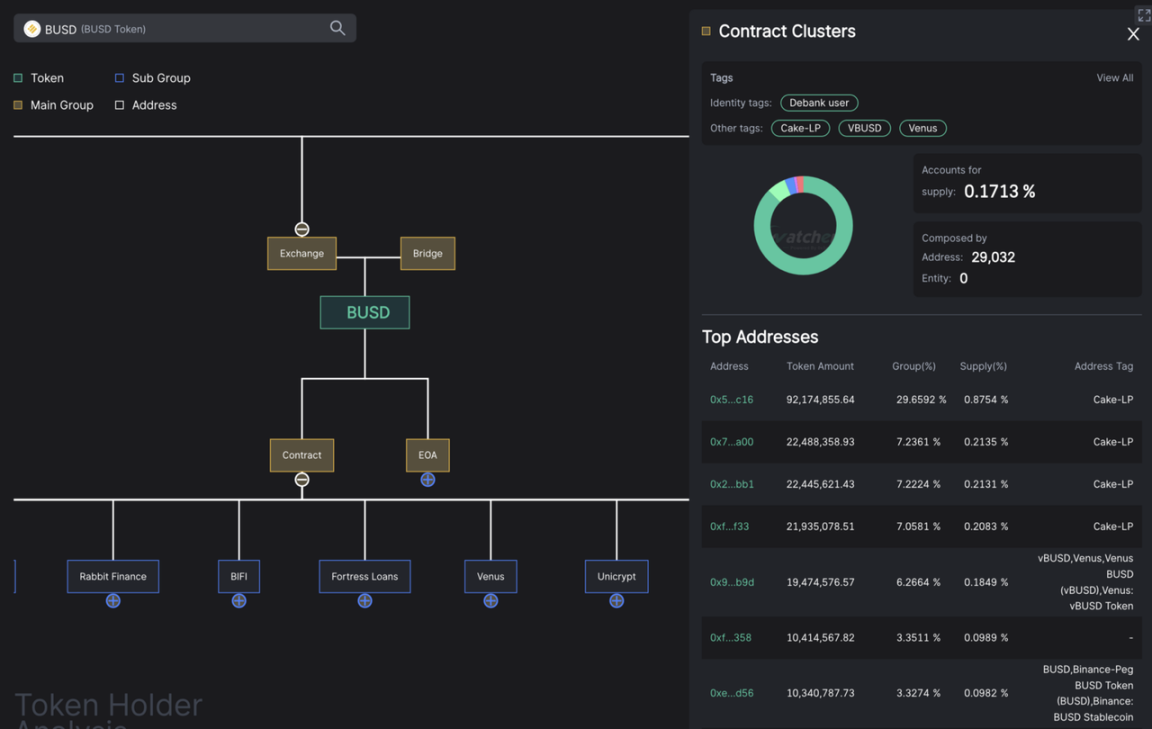
Task: Click the supply donut chart
Action: tap(803, 226)
